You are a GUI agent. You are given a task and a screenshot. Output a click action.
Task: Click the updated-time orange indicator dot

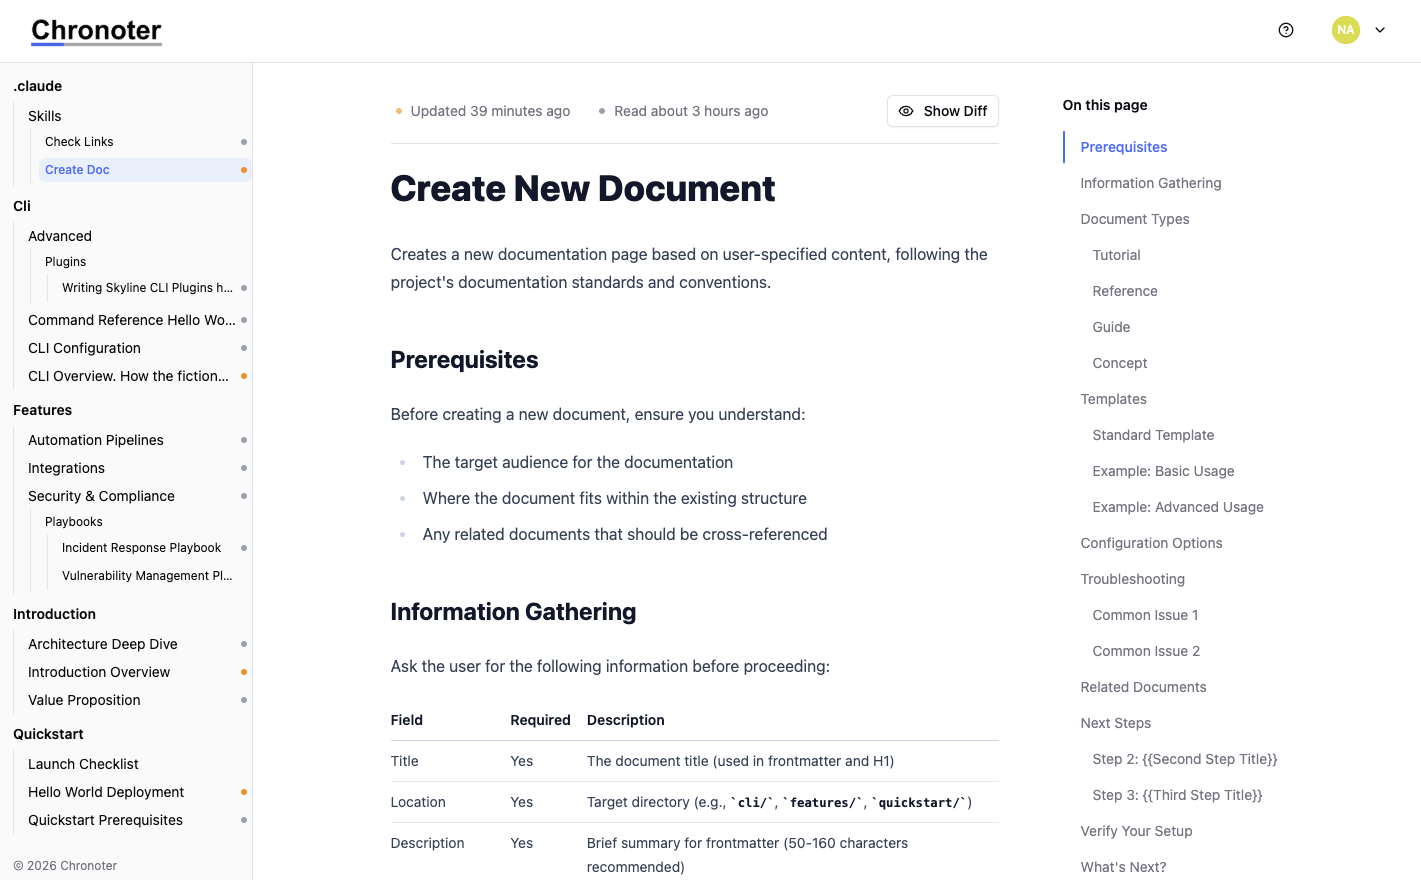pos(399,111)
